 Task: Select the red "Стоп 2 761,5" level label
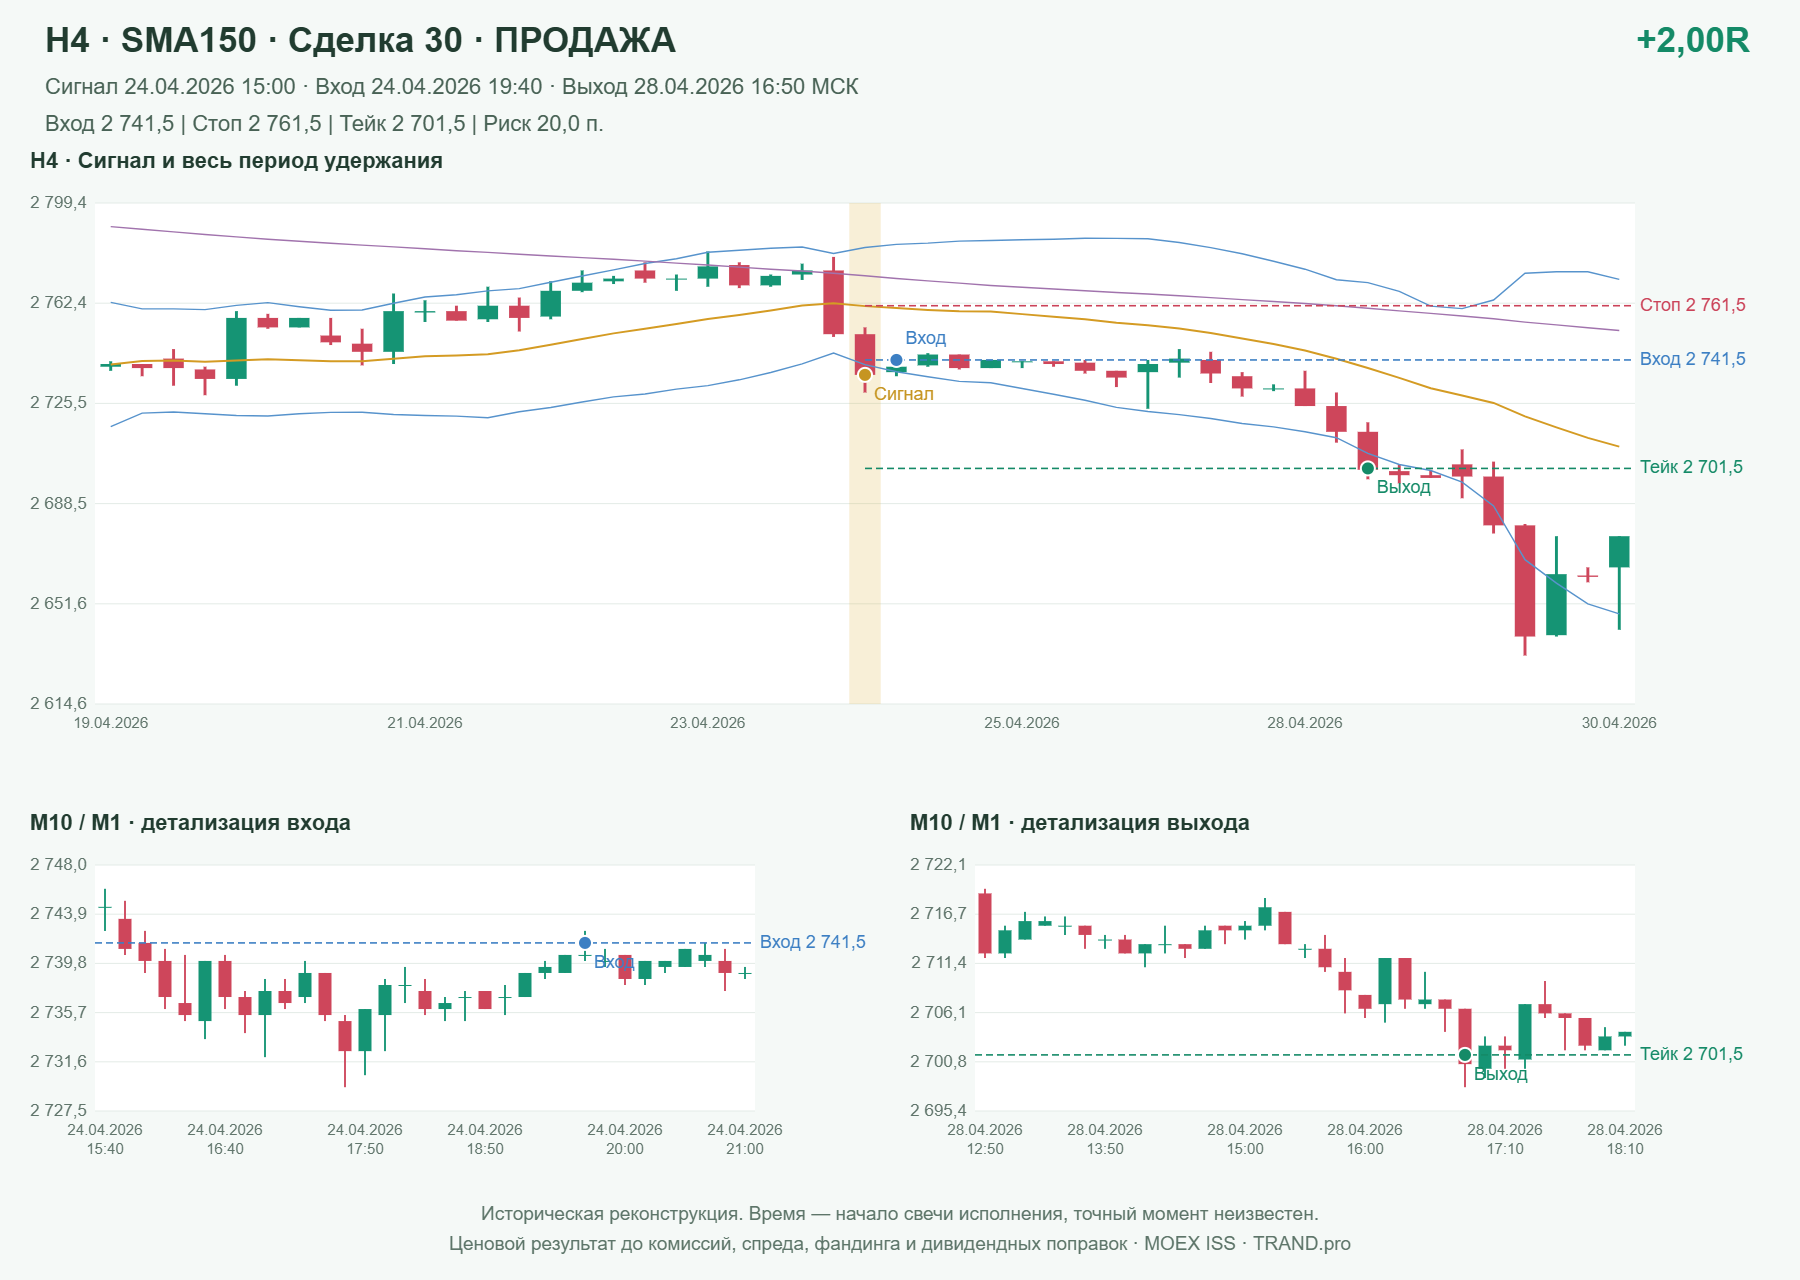coord(1692,305)
